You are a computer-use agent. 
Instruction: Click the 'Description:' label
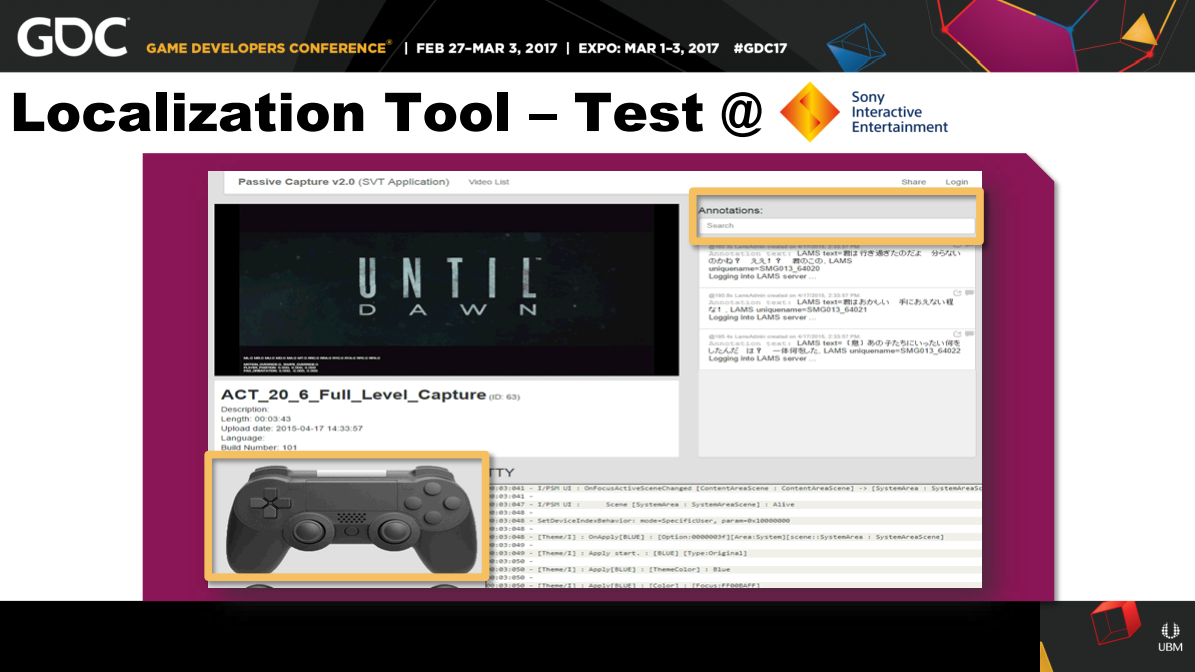245,409
